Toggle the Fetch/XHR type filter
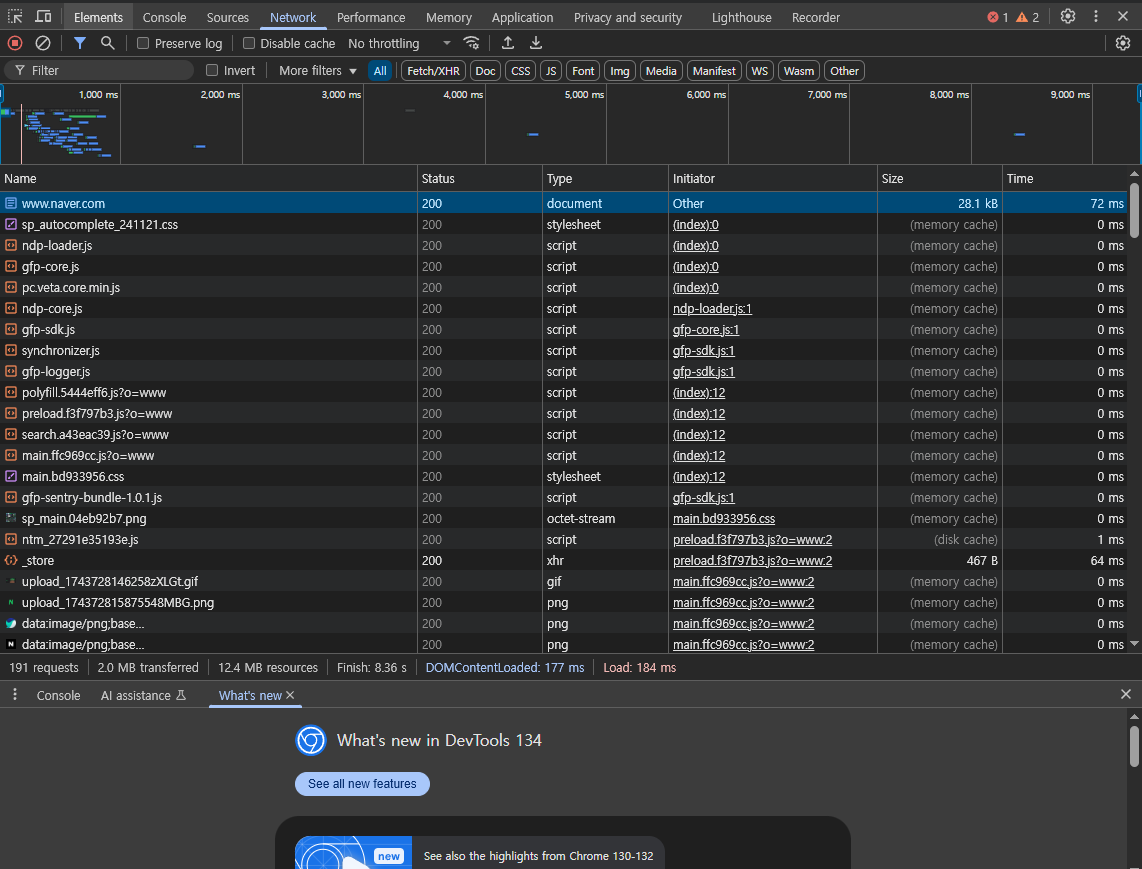1142x869 pixels. pyautogui.click(x=433, y=71)
